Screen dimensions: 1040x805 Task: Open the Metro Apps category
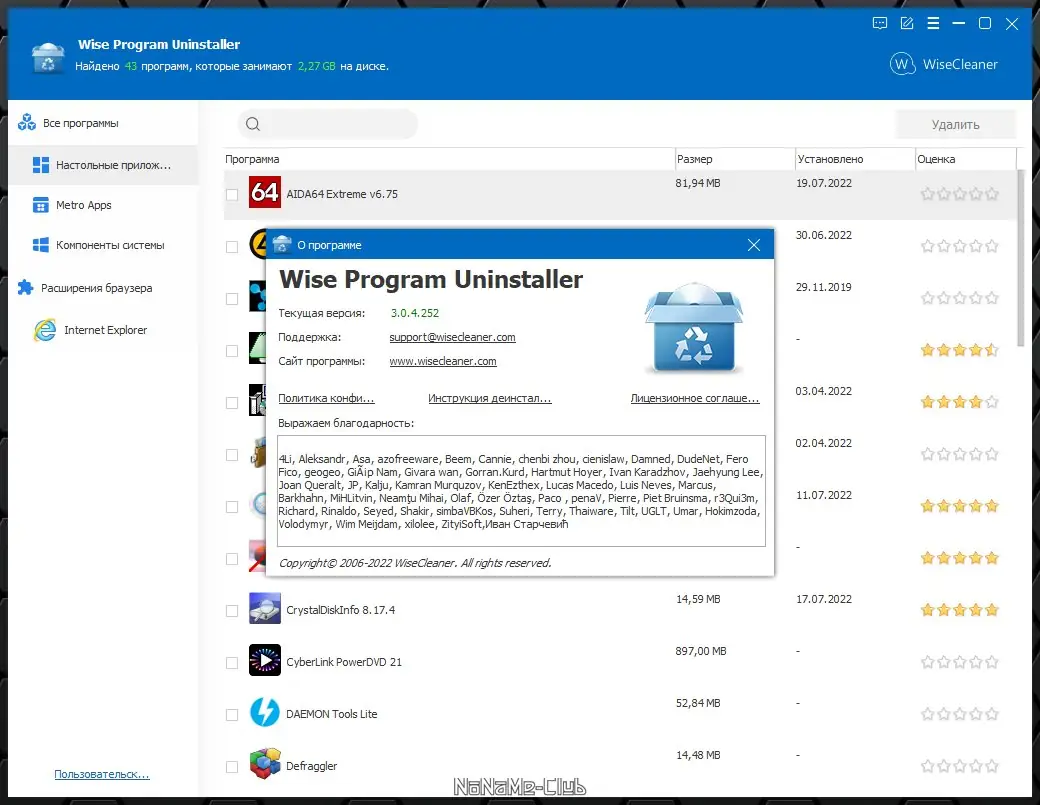pyautogui.click(x=103, y=205)
